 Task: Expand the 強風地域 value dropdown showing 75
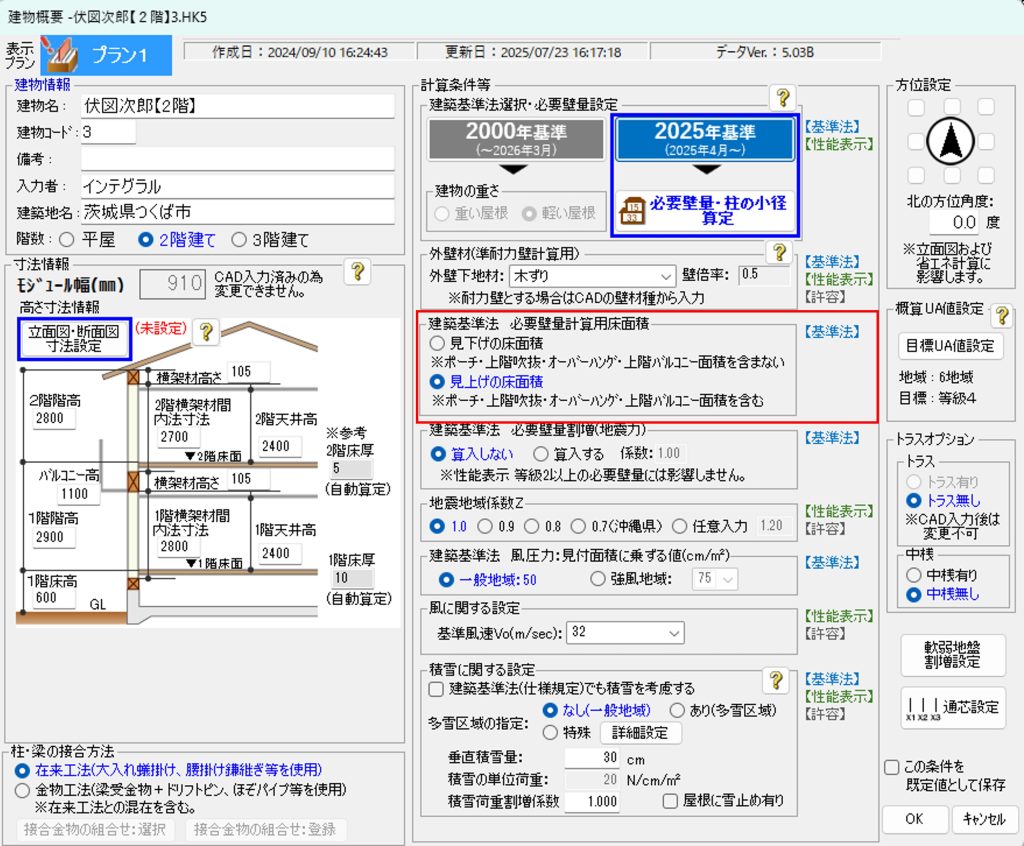(x=714, y=579)
